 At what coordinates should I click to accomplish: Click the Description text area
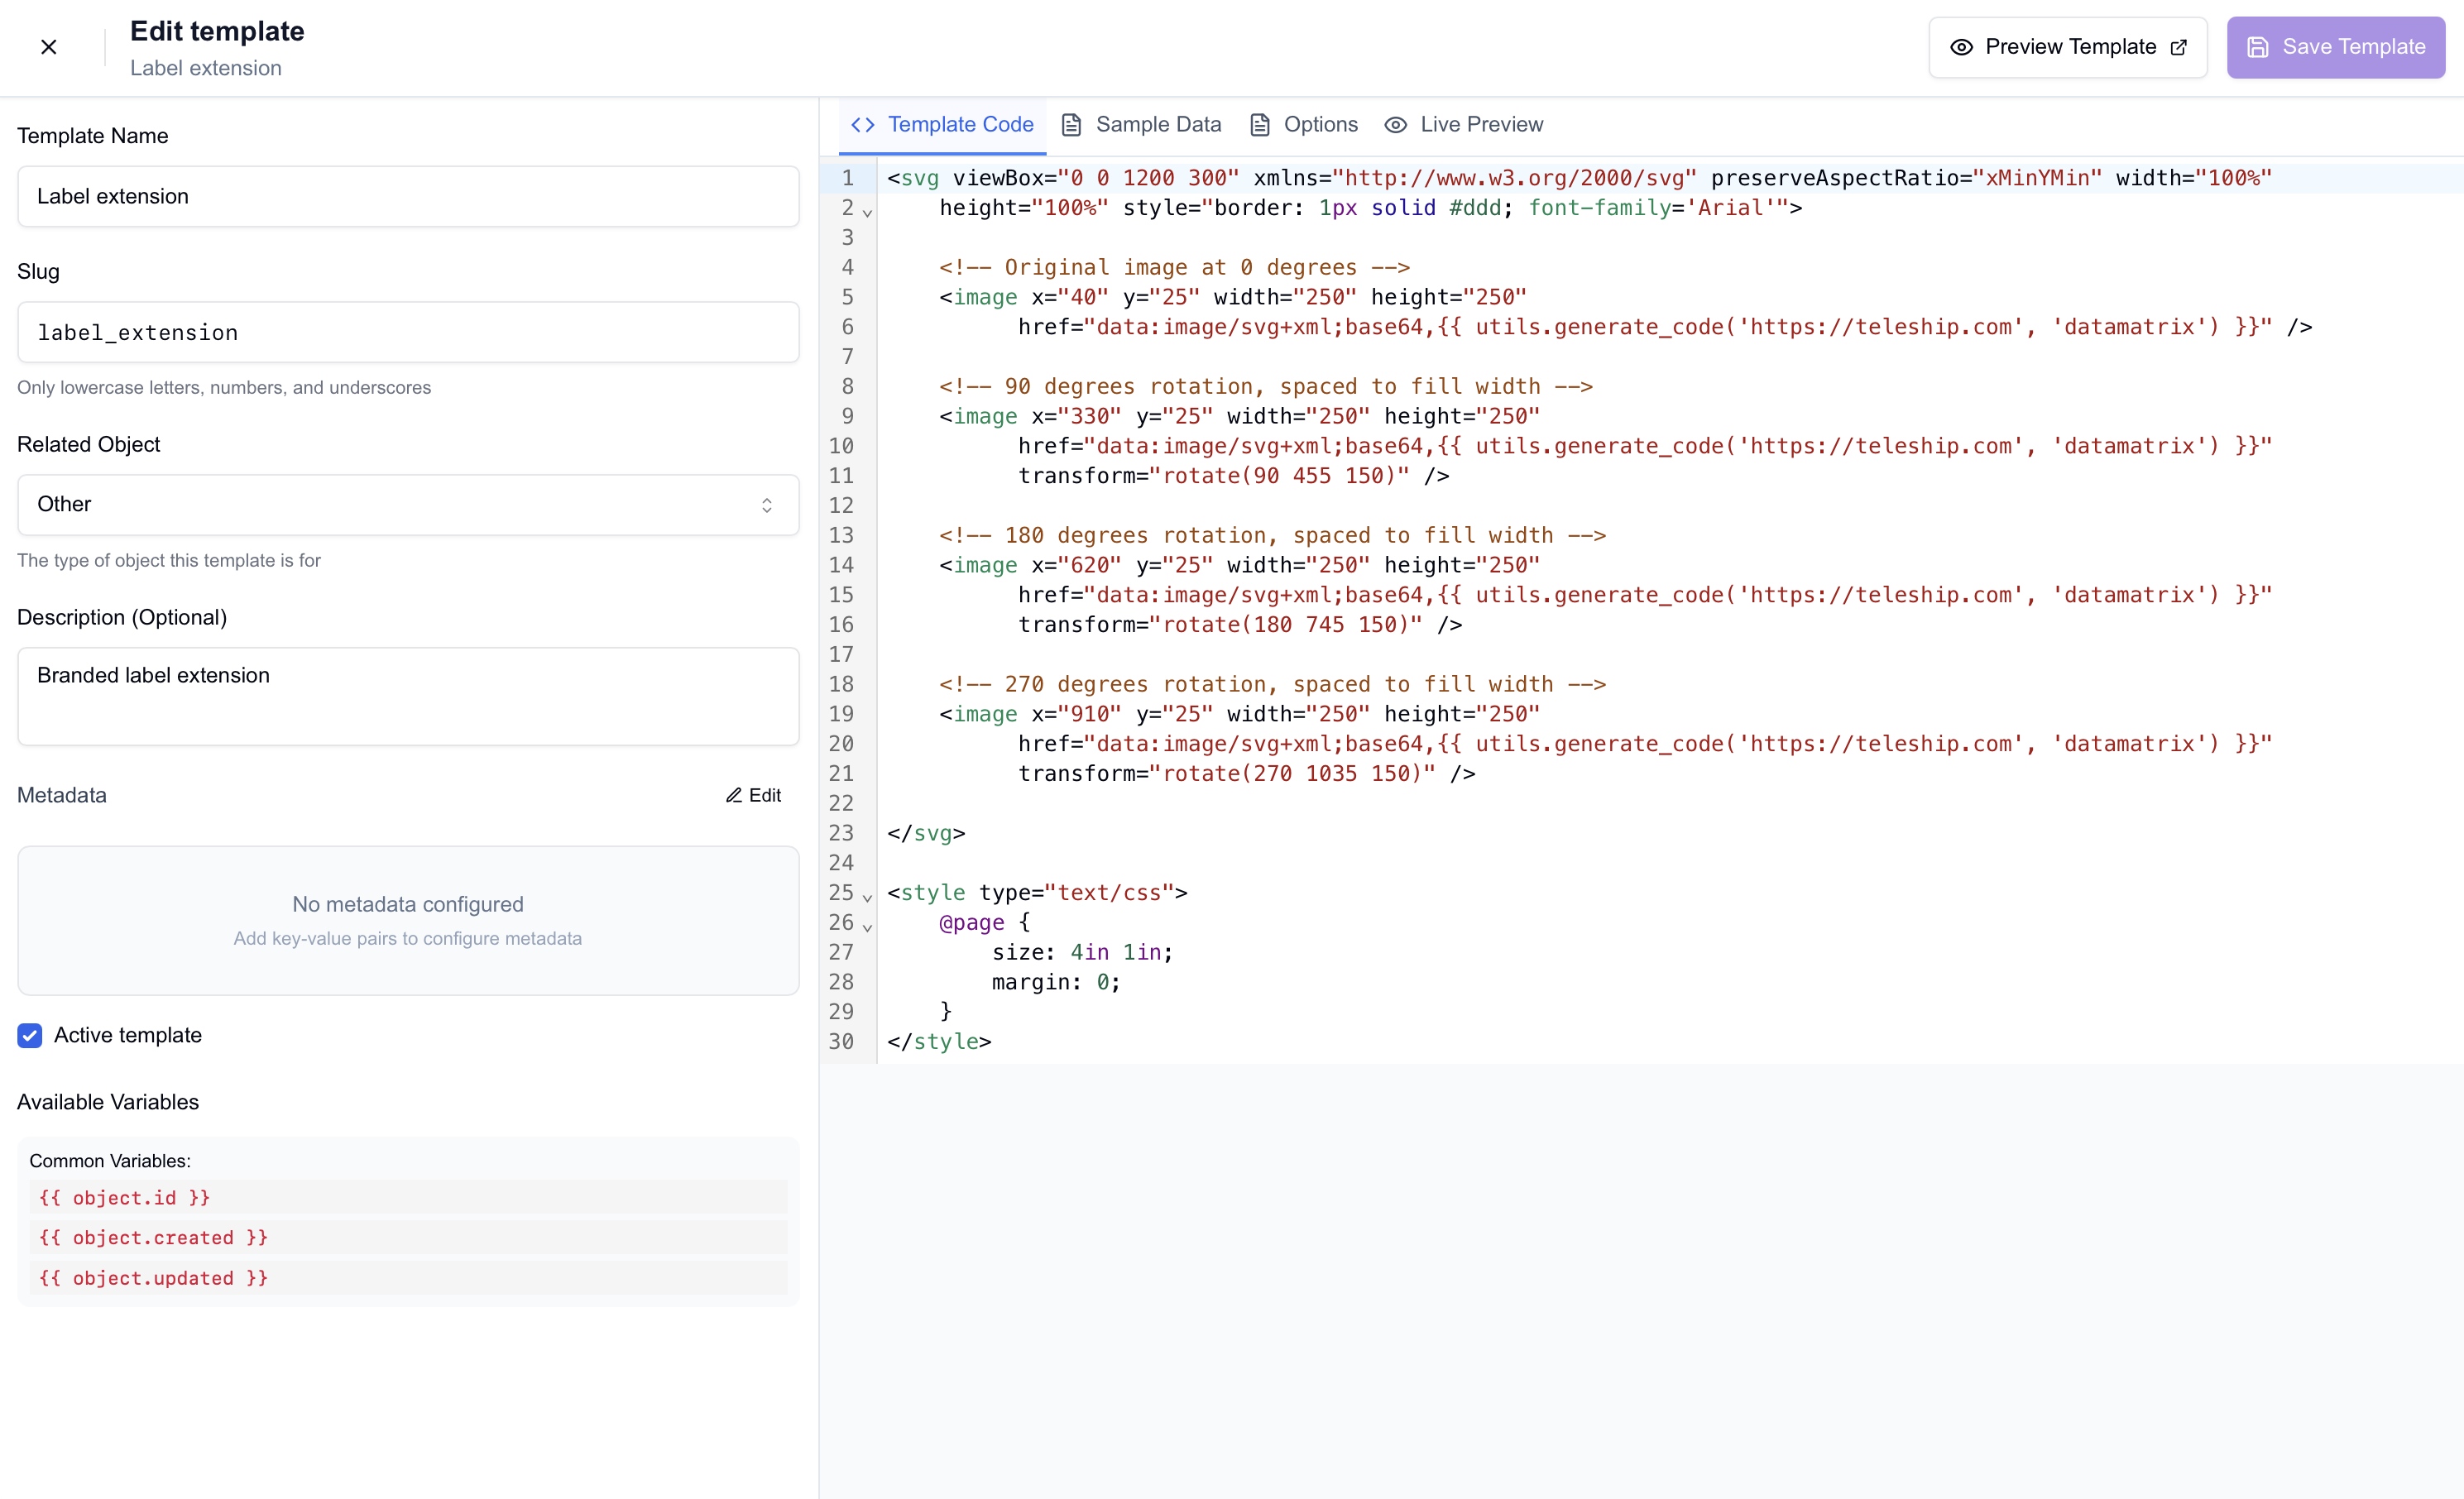coord(408,696)
